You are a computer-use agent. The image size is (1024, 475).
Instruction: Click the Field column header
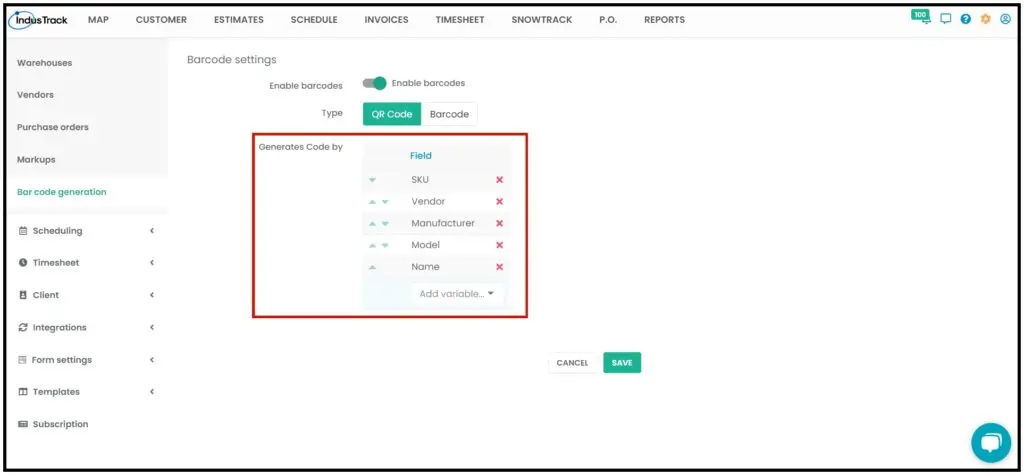421,156
